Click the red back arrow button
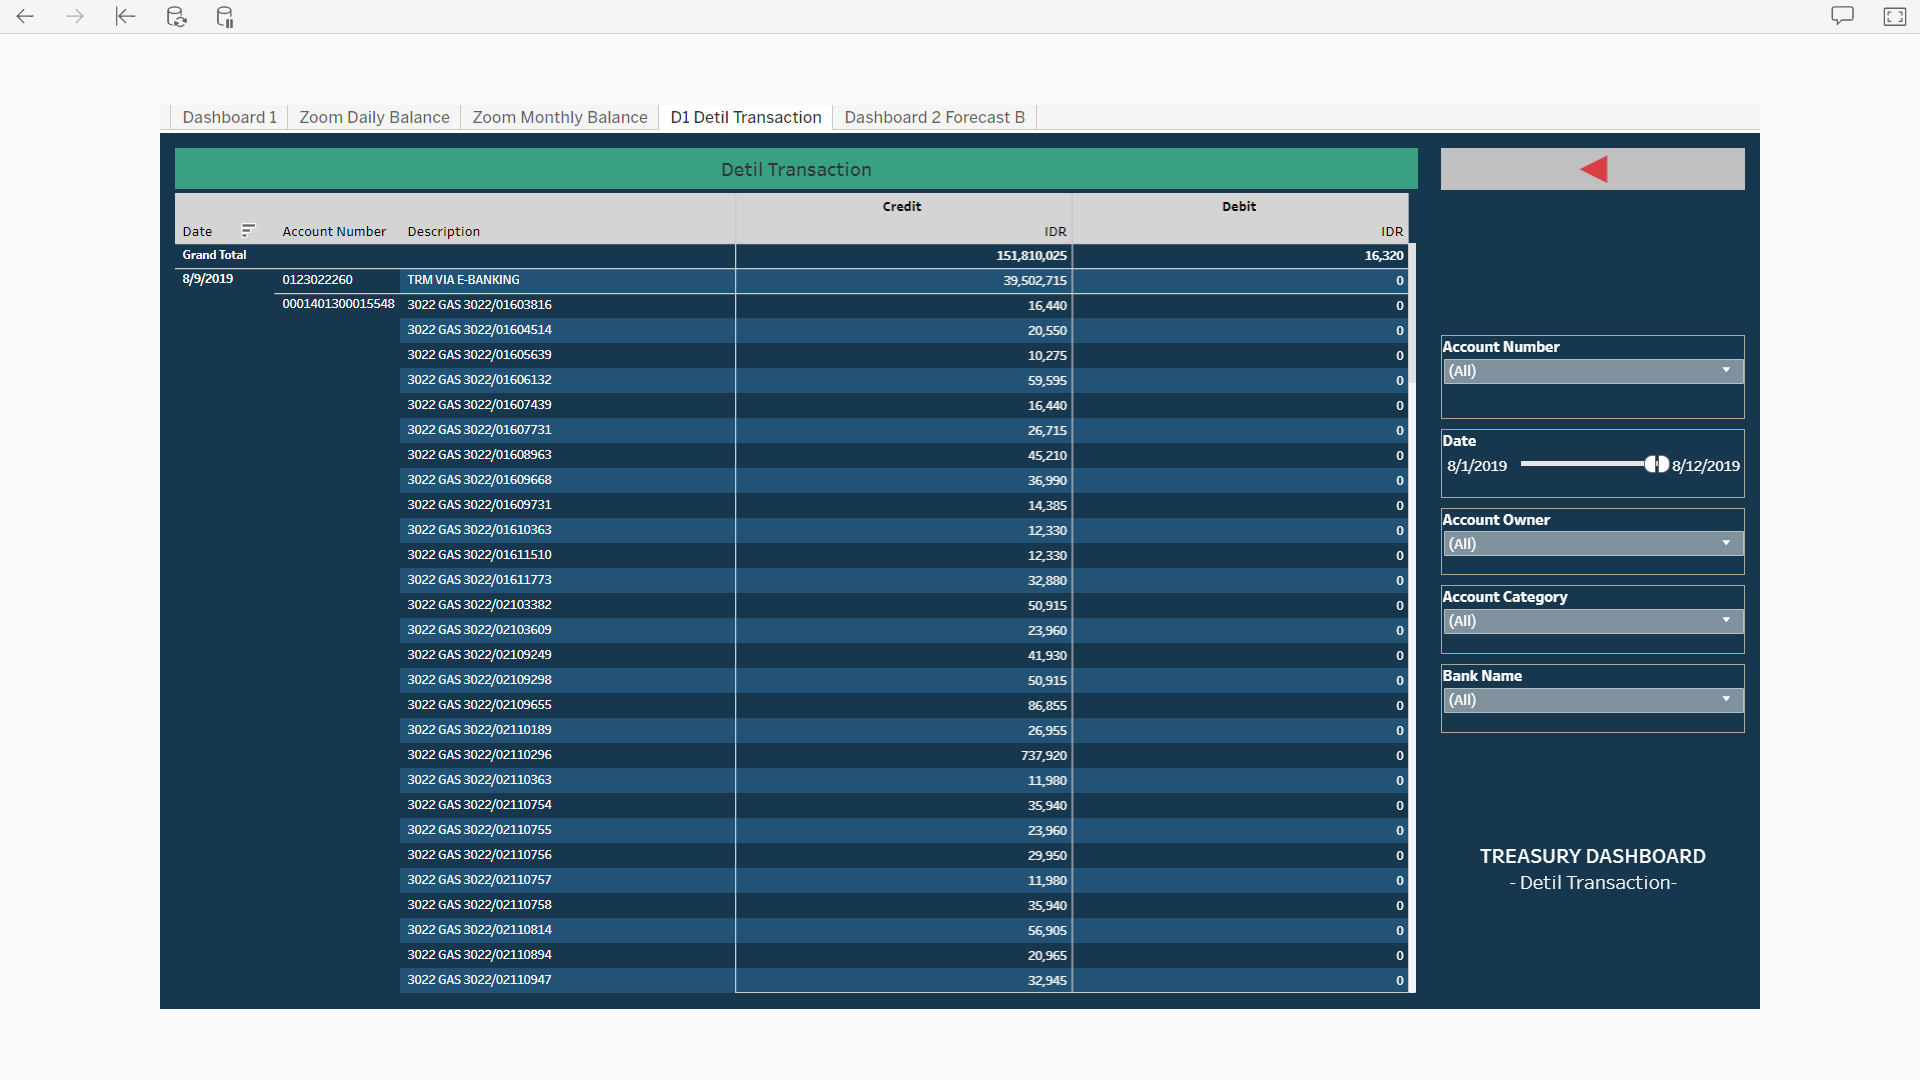Screen dimensions: 1920x1080 [x=1593, y=169]
